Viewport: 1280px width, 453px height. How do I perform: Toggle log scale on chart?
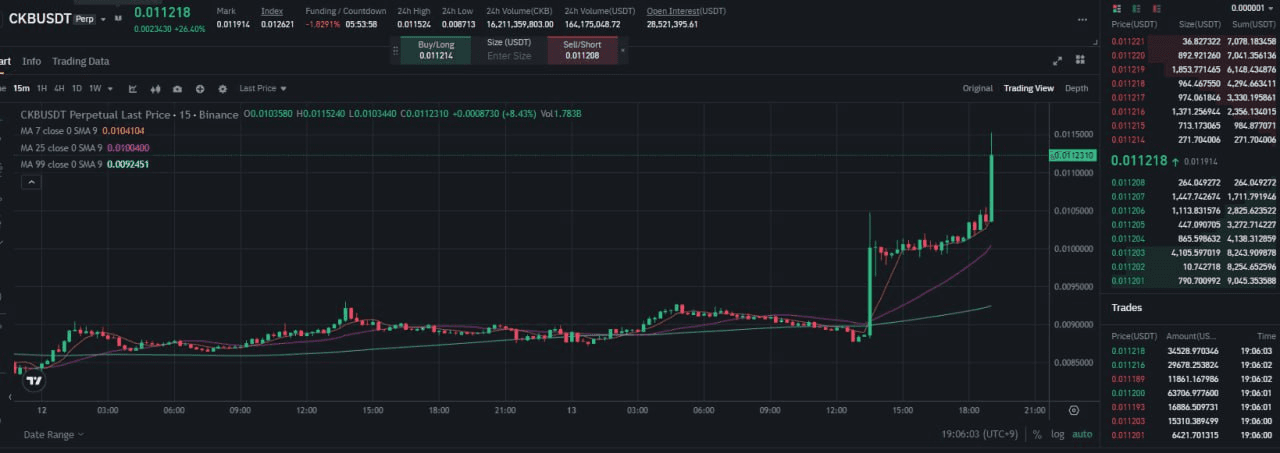1057,435
